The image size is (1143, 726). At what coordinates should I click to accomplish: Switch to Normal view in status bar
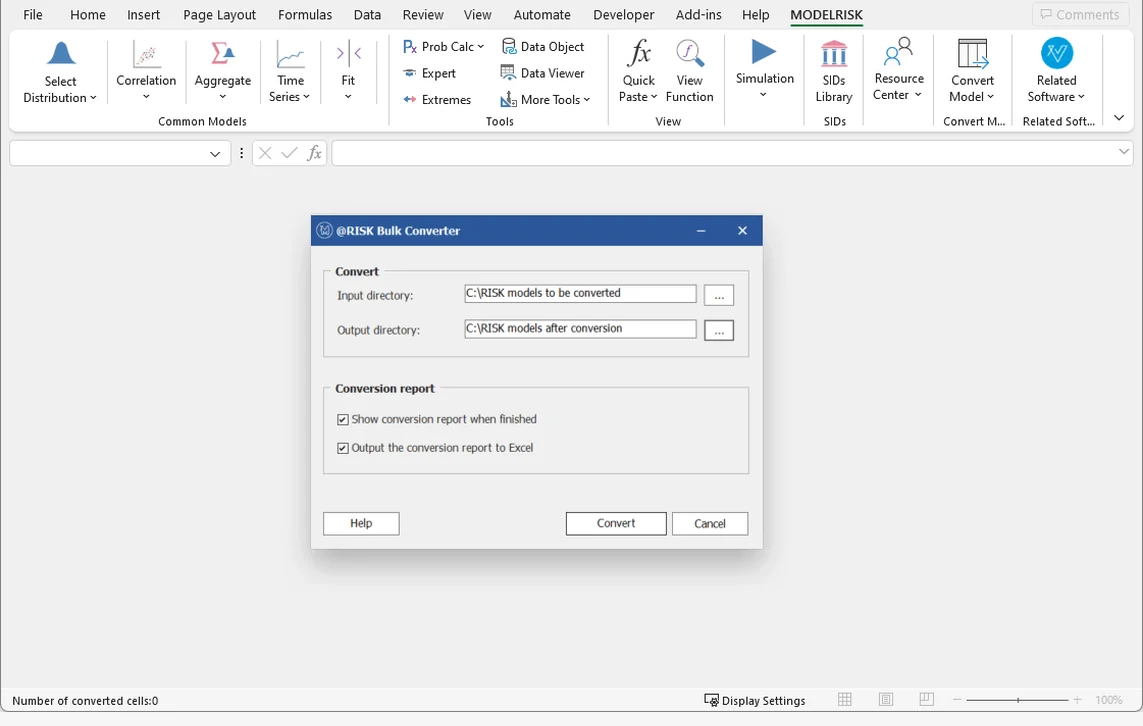coord(845,700)
